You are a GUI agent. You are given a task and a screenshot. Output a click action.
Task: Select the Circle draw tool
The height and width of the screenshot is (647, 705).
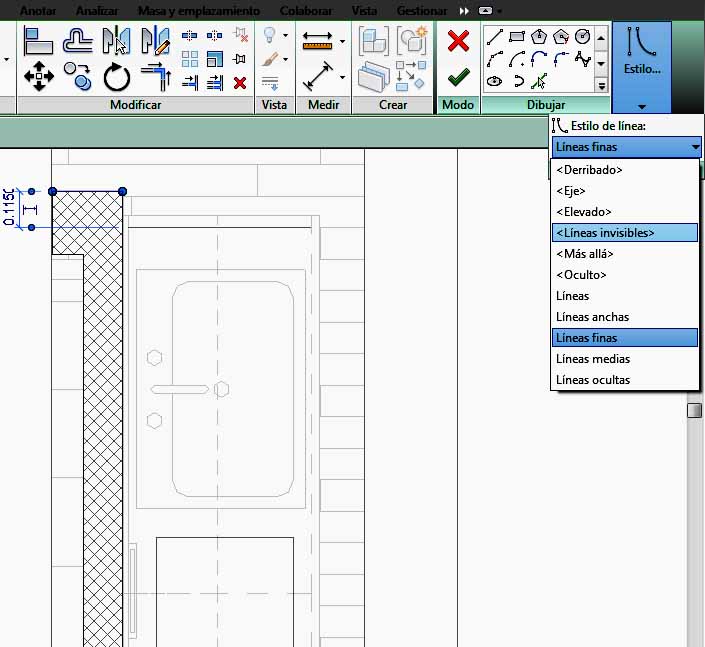582,38
